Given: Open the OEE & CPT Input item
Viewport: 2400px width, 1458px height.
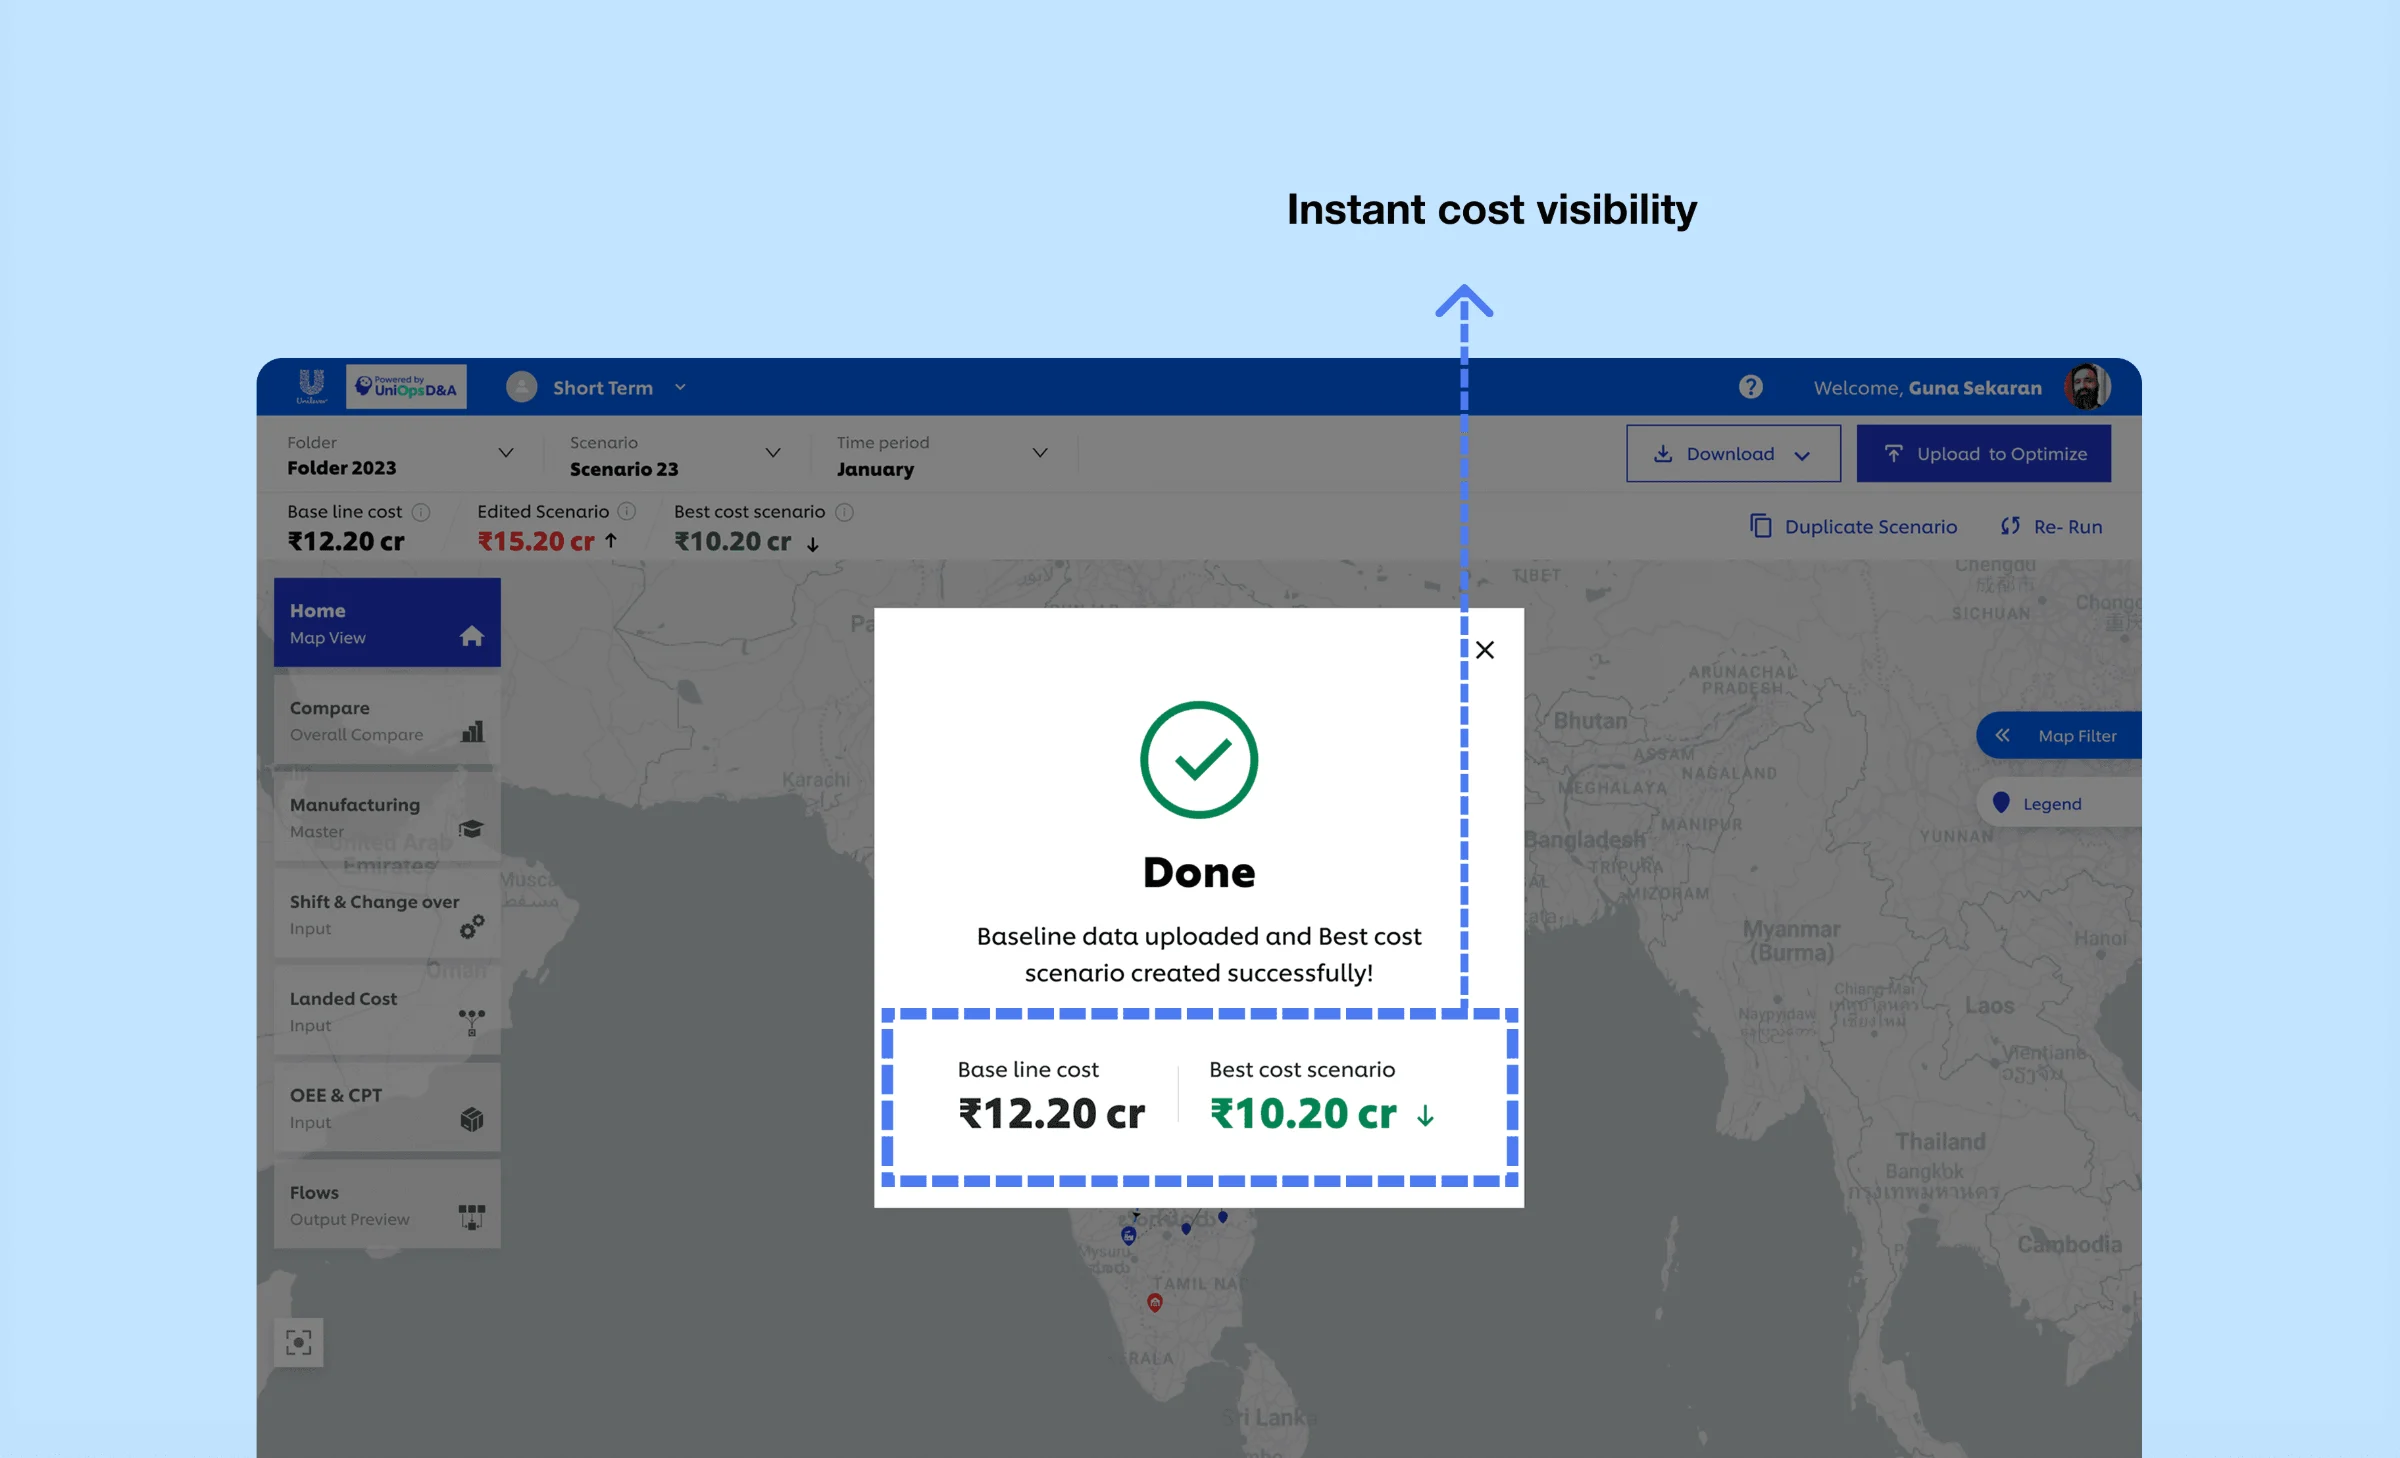Looking at the screenshot, I should (387, 1108).
